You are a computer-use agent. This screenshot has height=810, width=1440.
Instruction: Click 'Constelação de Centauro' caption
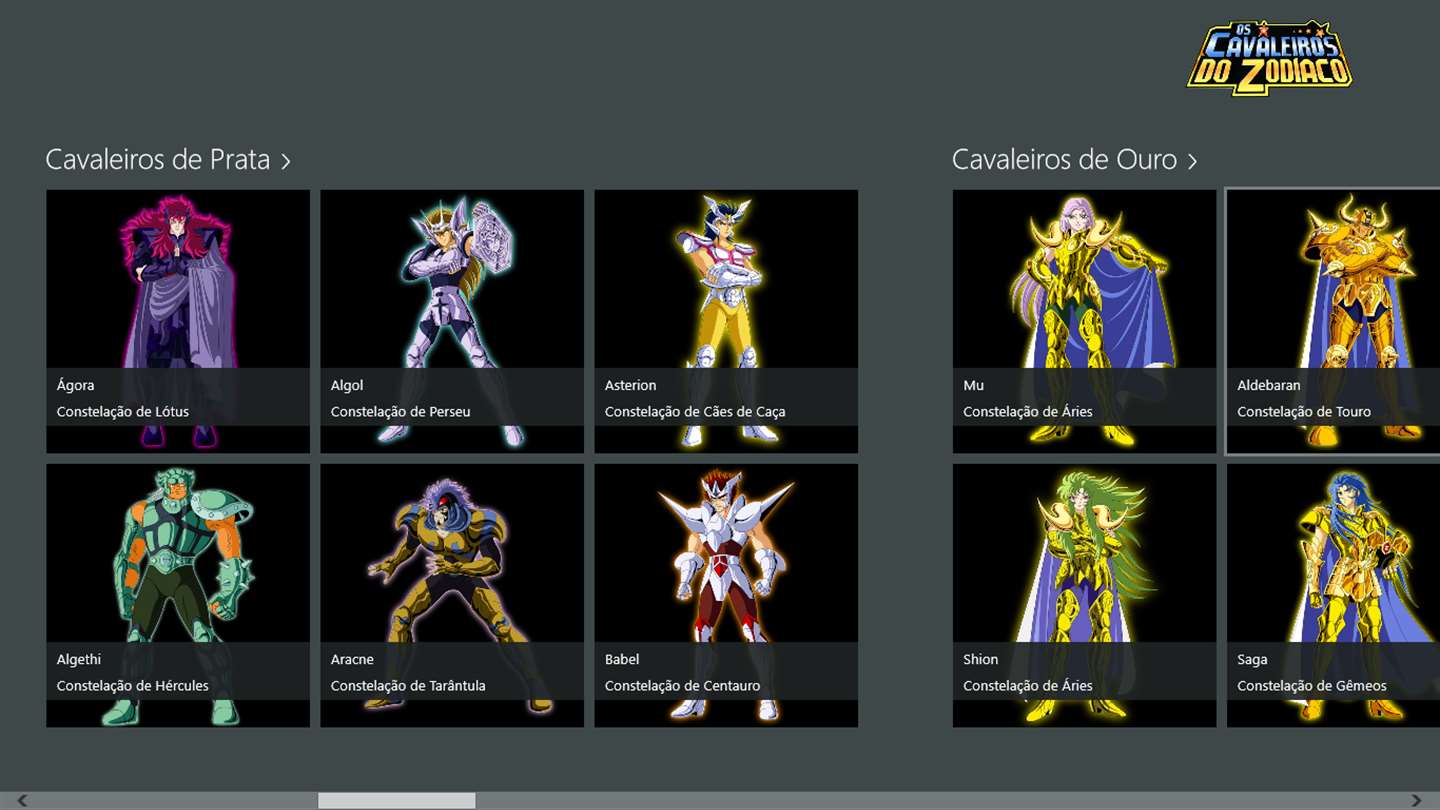tap(682, 686)
